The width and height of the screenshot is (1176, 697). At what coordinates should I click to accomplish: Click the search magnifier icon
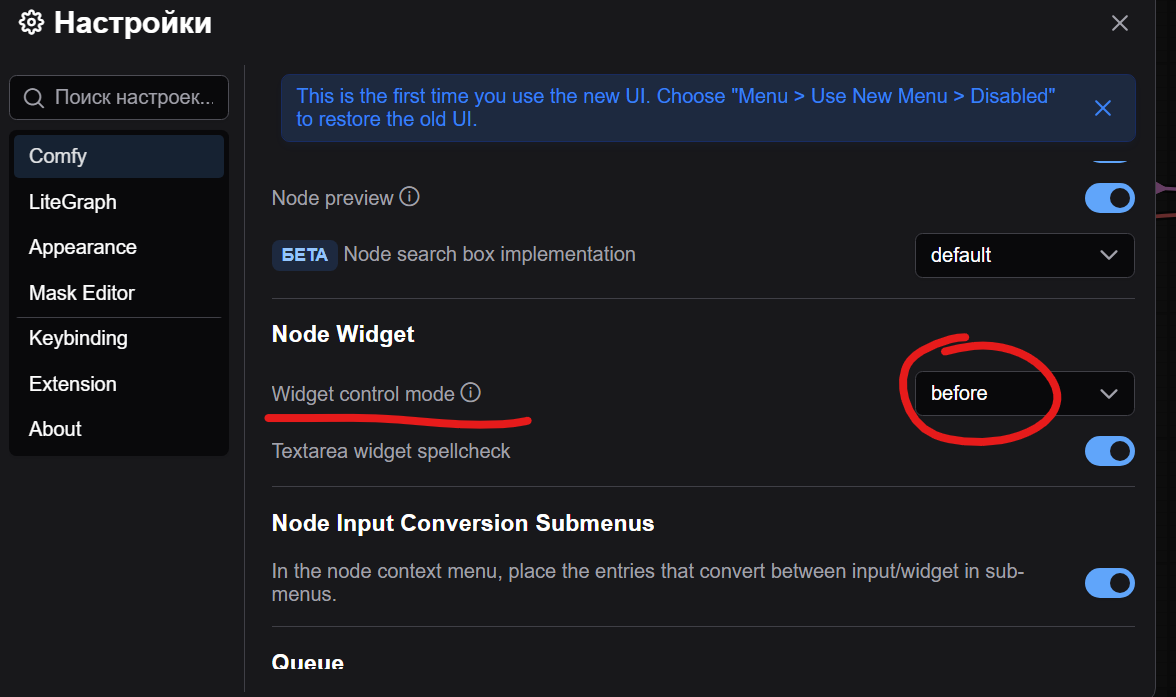34,98
